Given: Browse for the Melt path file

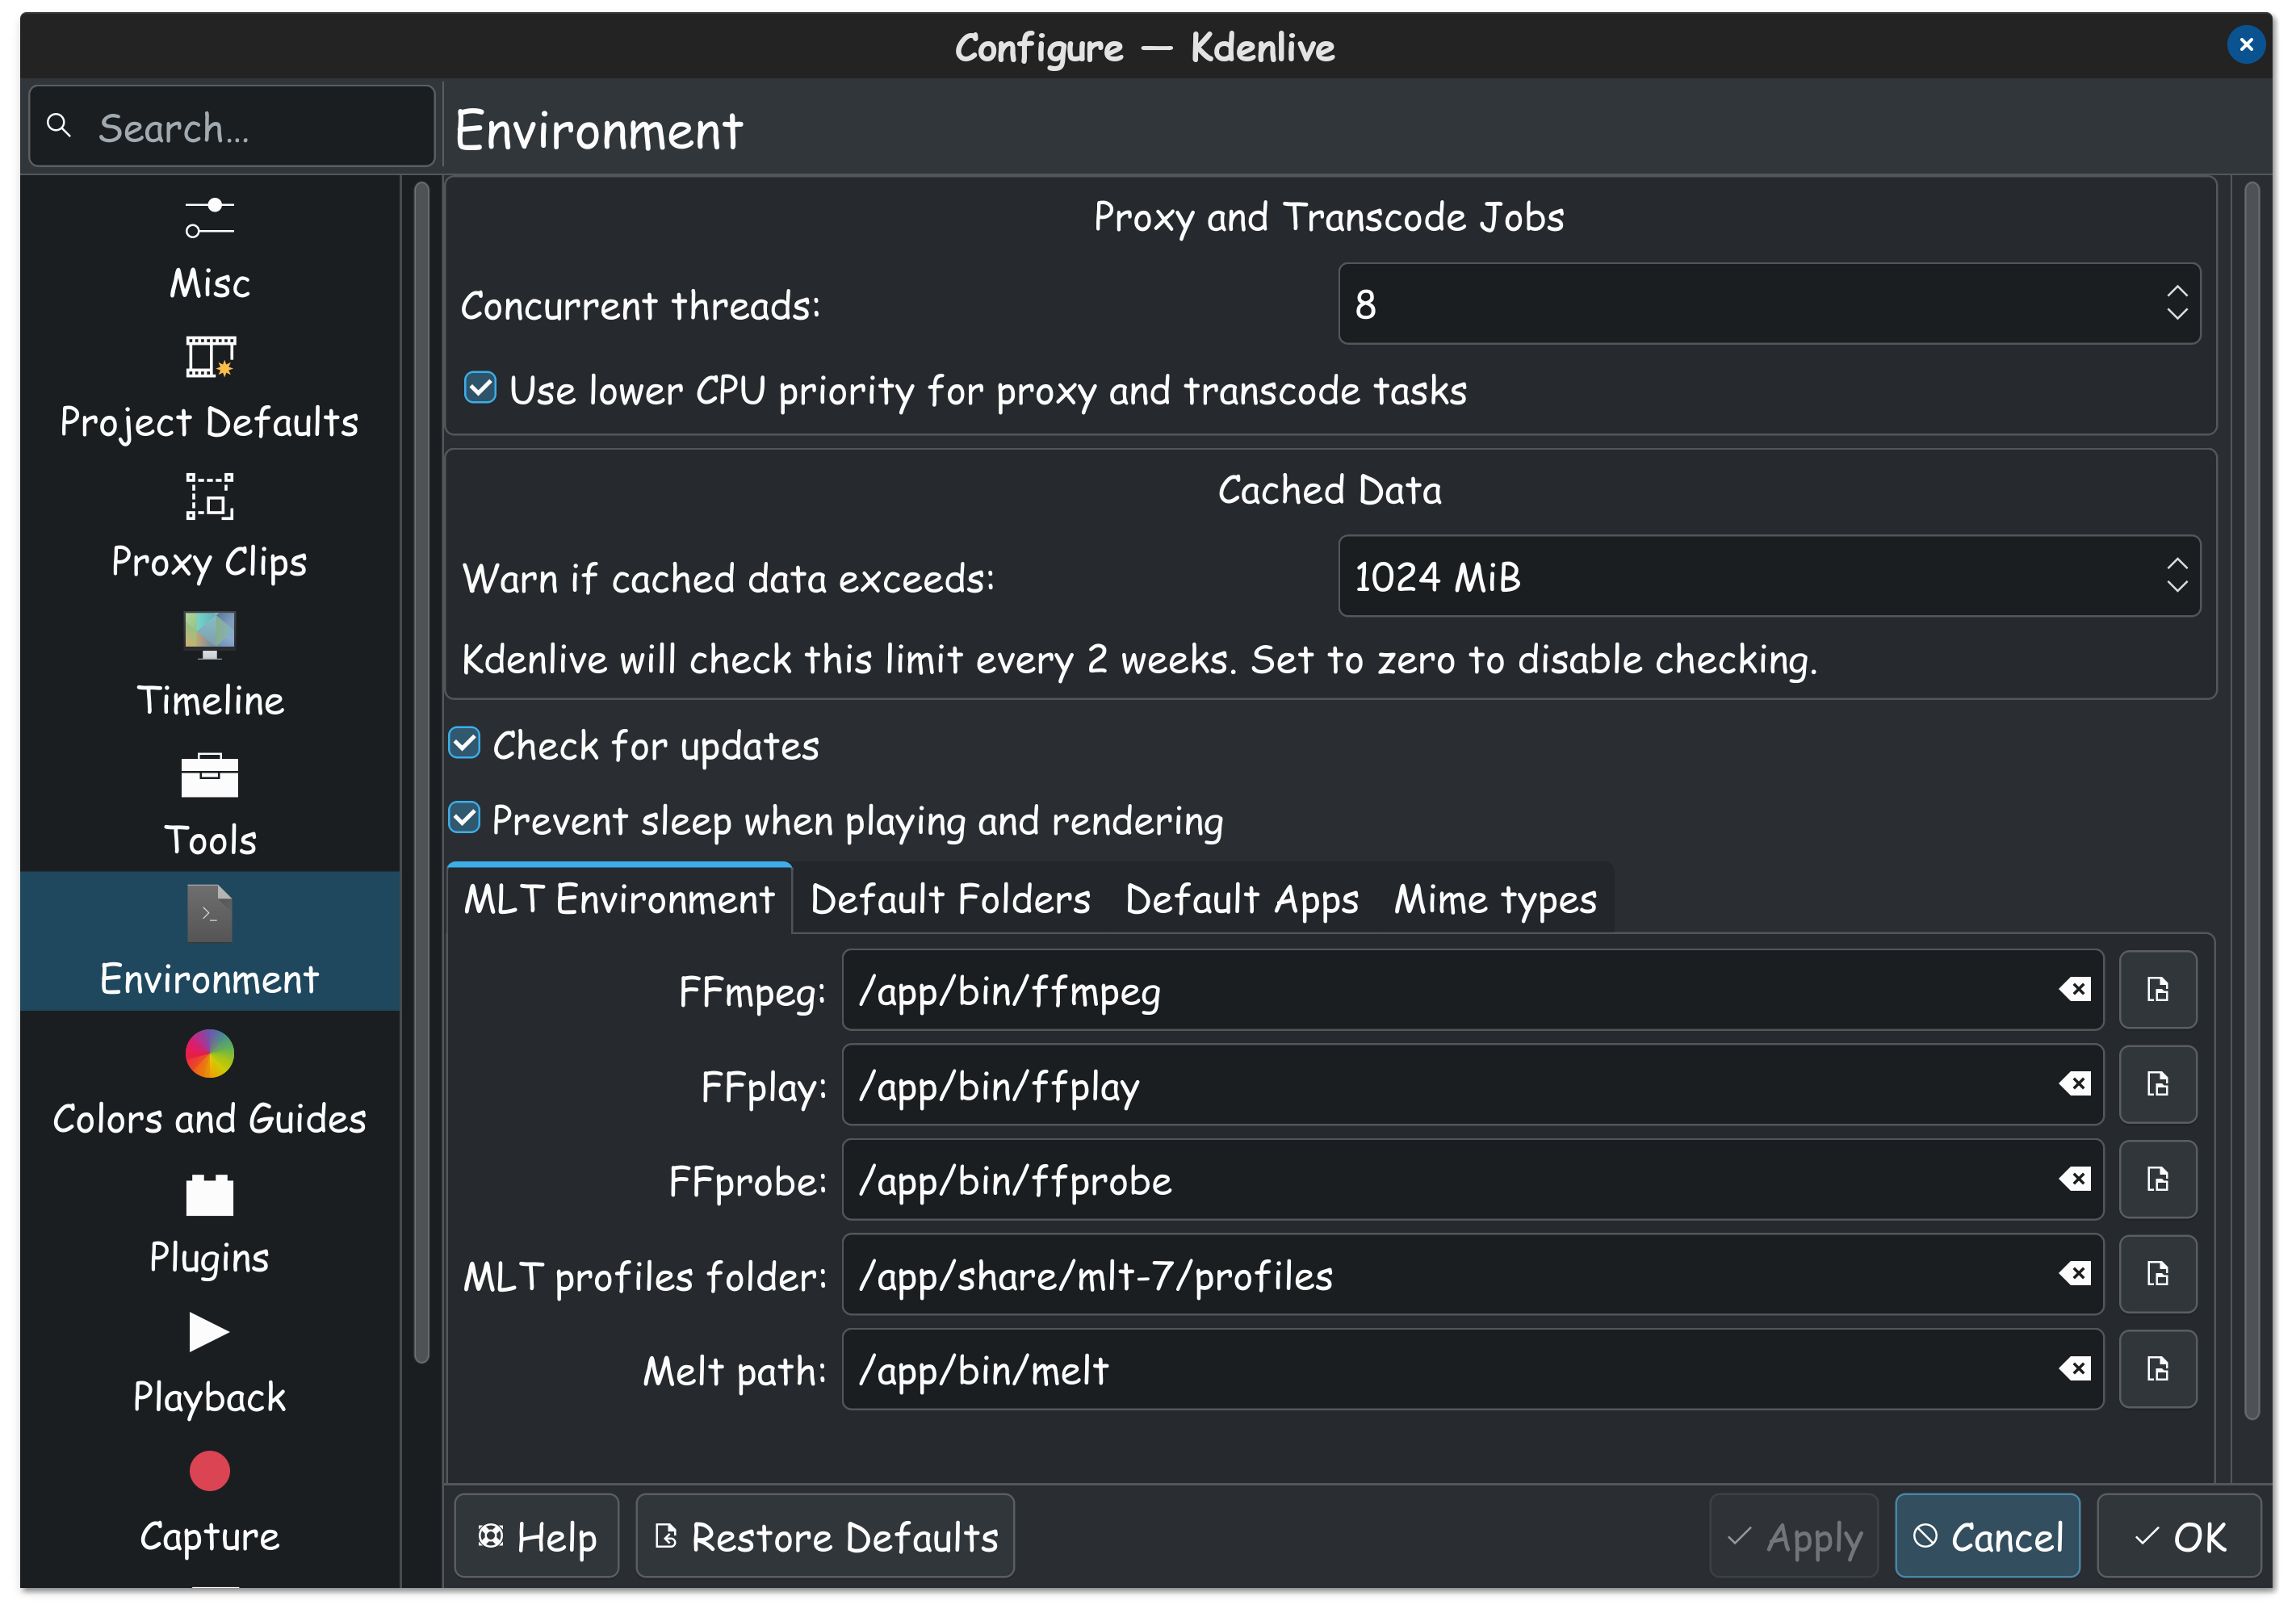Looking at the screenshot, I should [2158, 1369].
